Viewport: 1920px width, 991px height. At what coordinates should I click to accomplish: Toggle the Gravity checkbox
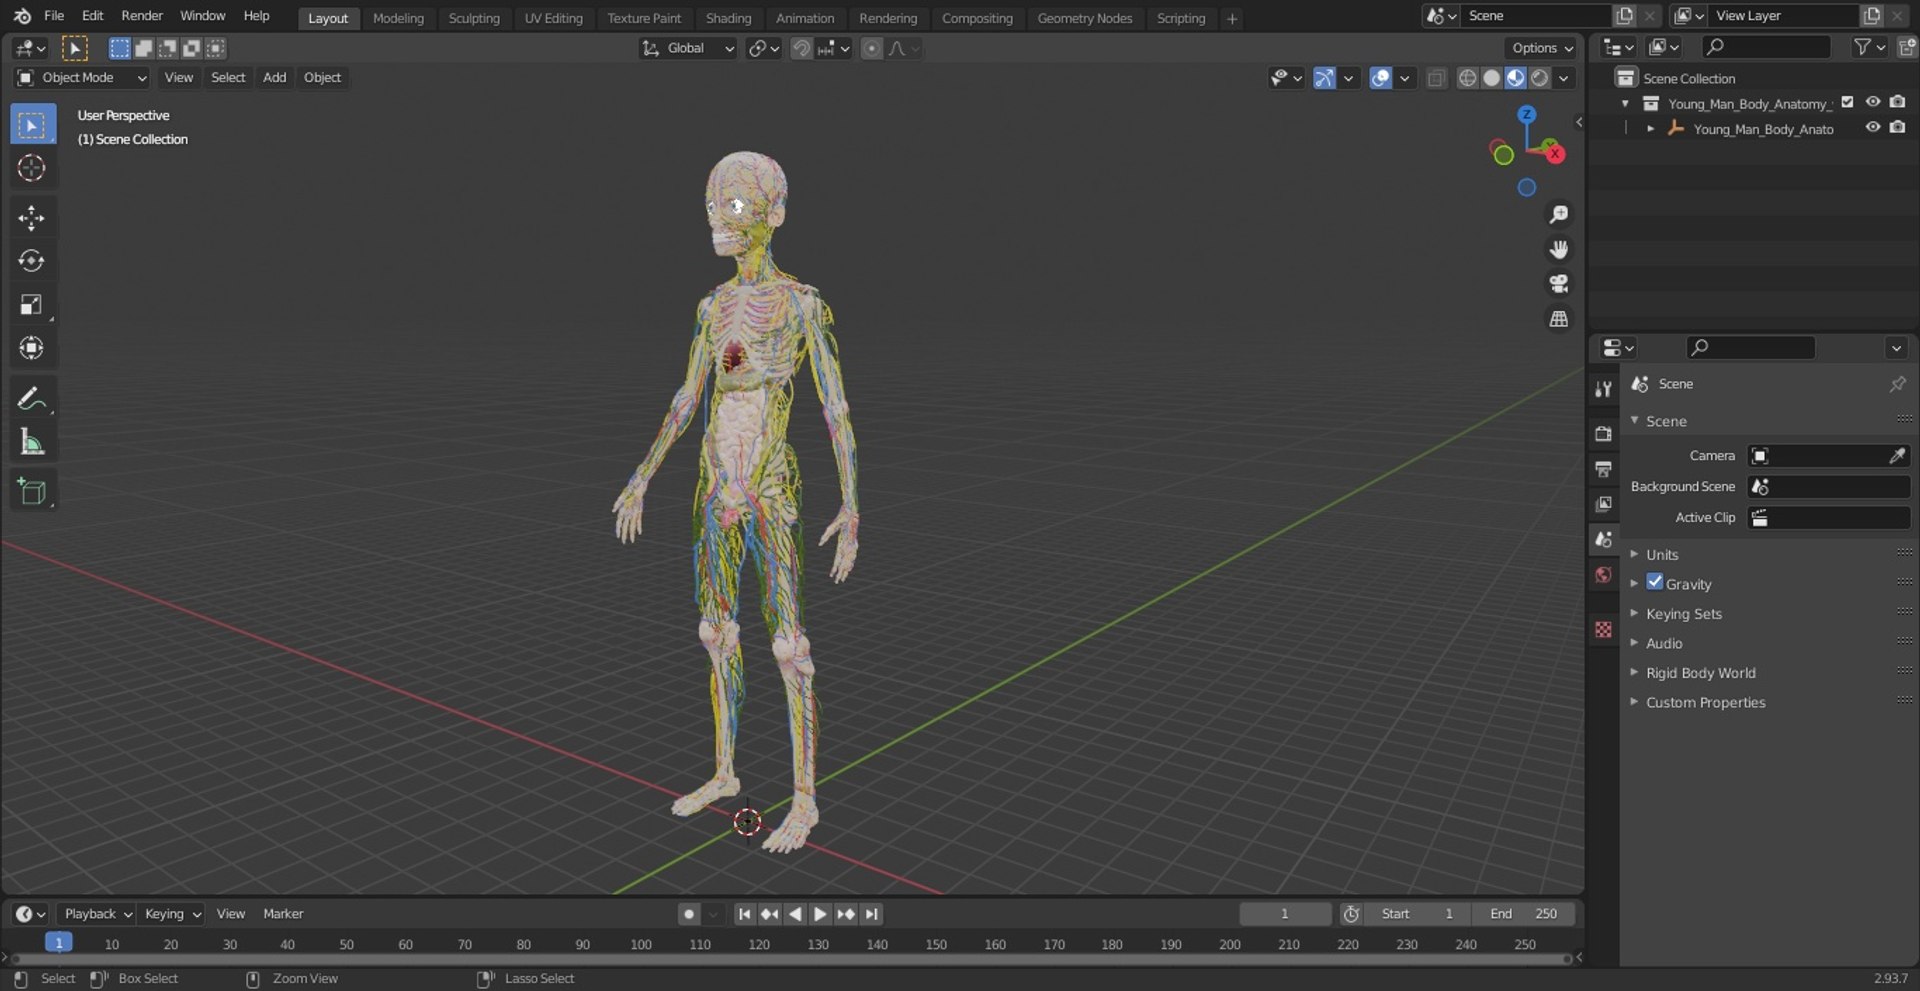point(1654,582)
